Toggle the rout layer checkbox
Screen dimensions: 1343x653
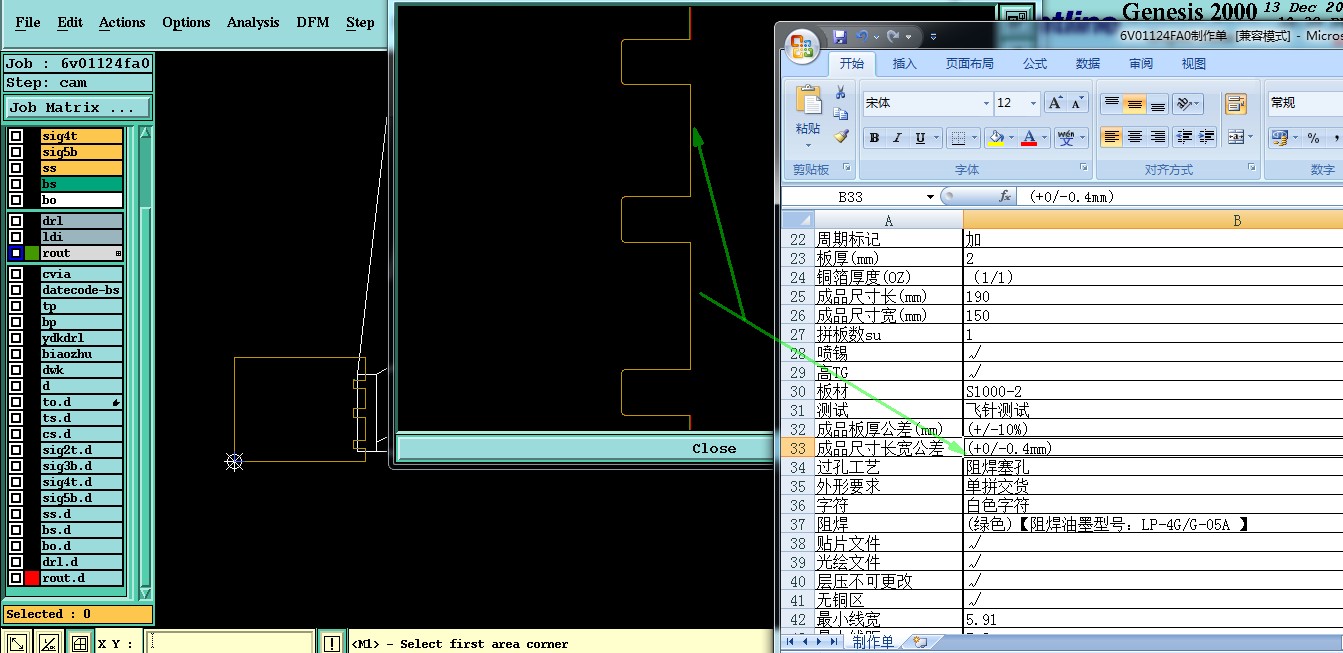[x=16, y=253]
